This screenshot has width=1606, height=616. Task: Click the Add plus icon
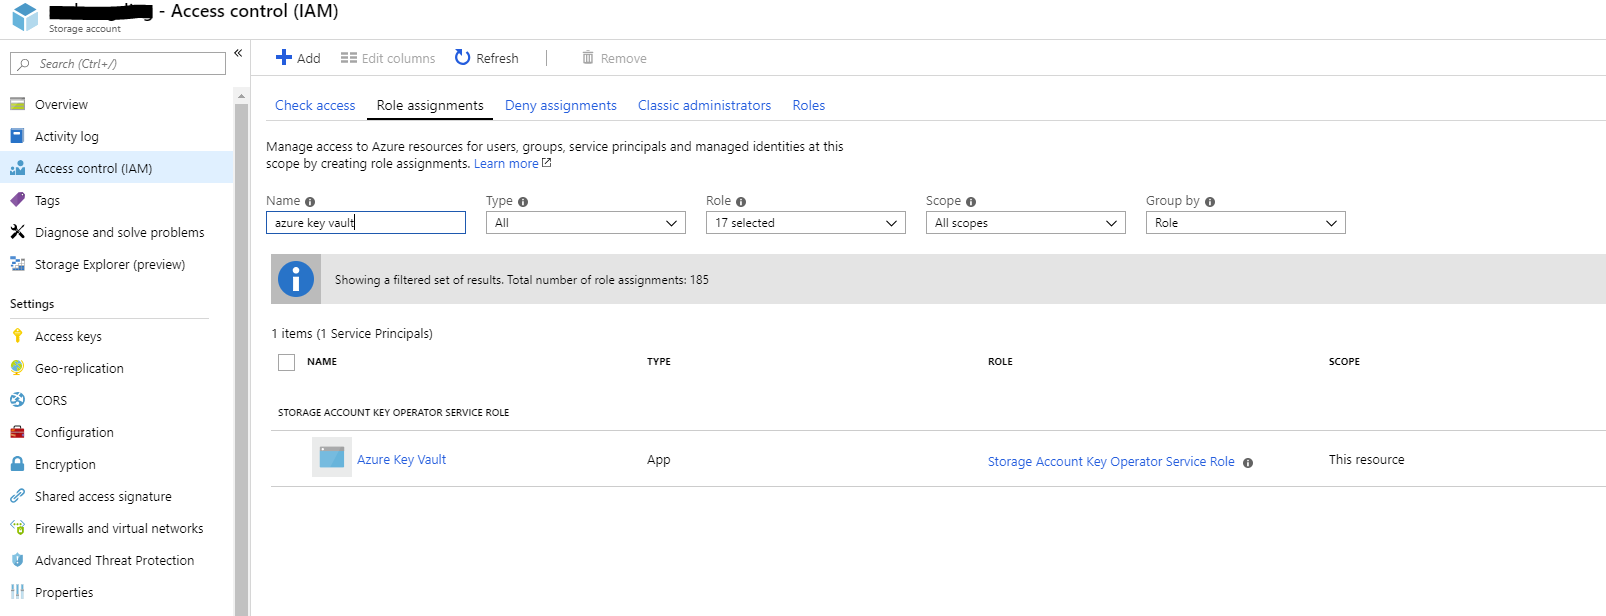point(284,58)
